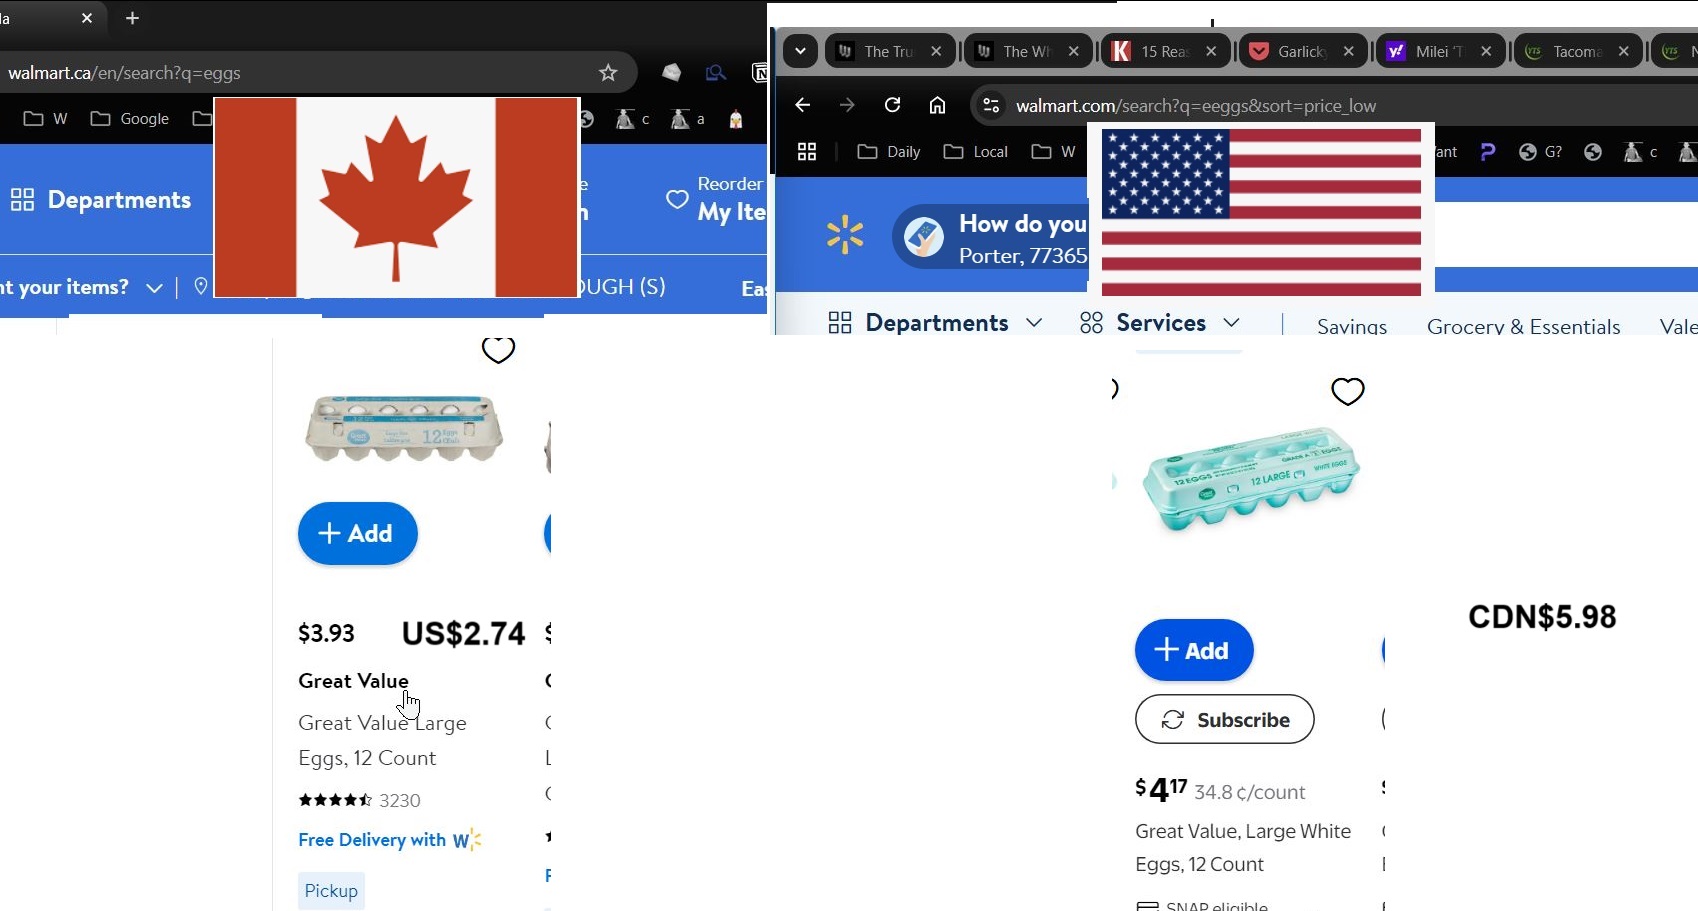Screen dimensions: 1698x911
Task: Switch to the Garlicky browser tab
Action: pyautogui.click(x=1303, y=51)
